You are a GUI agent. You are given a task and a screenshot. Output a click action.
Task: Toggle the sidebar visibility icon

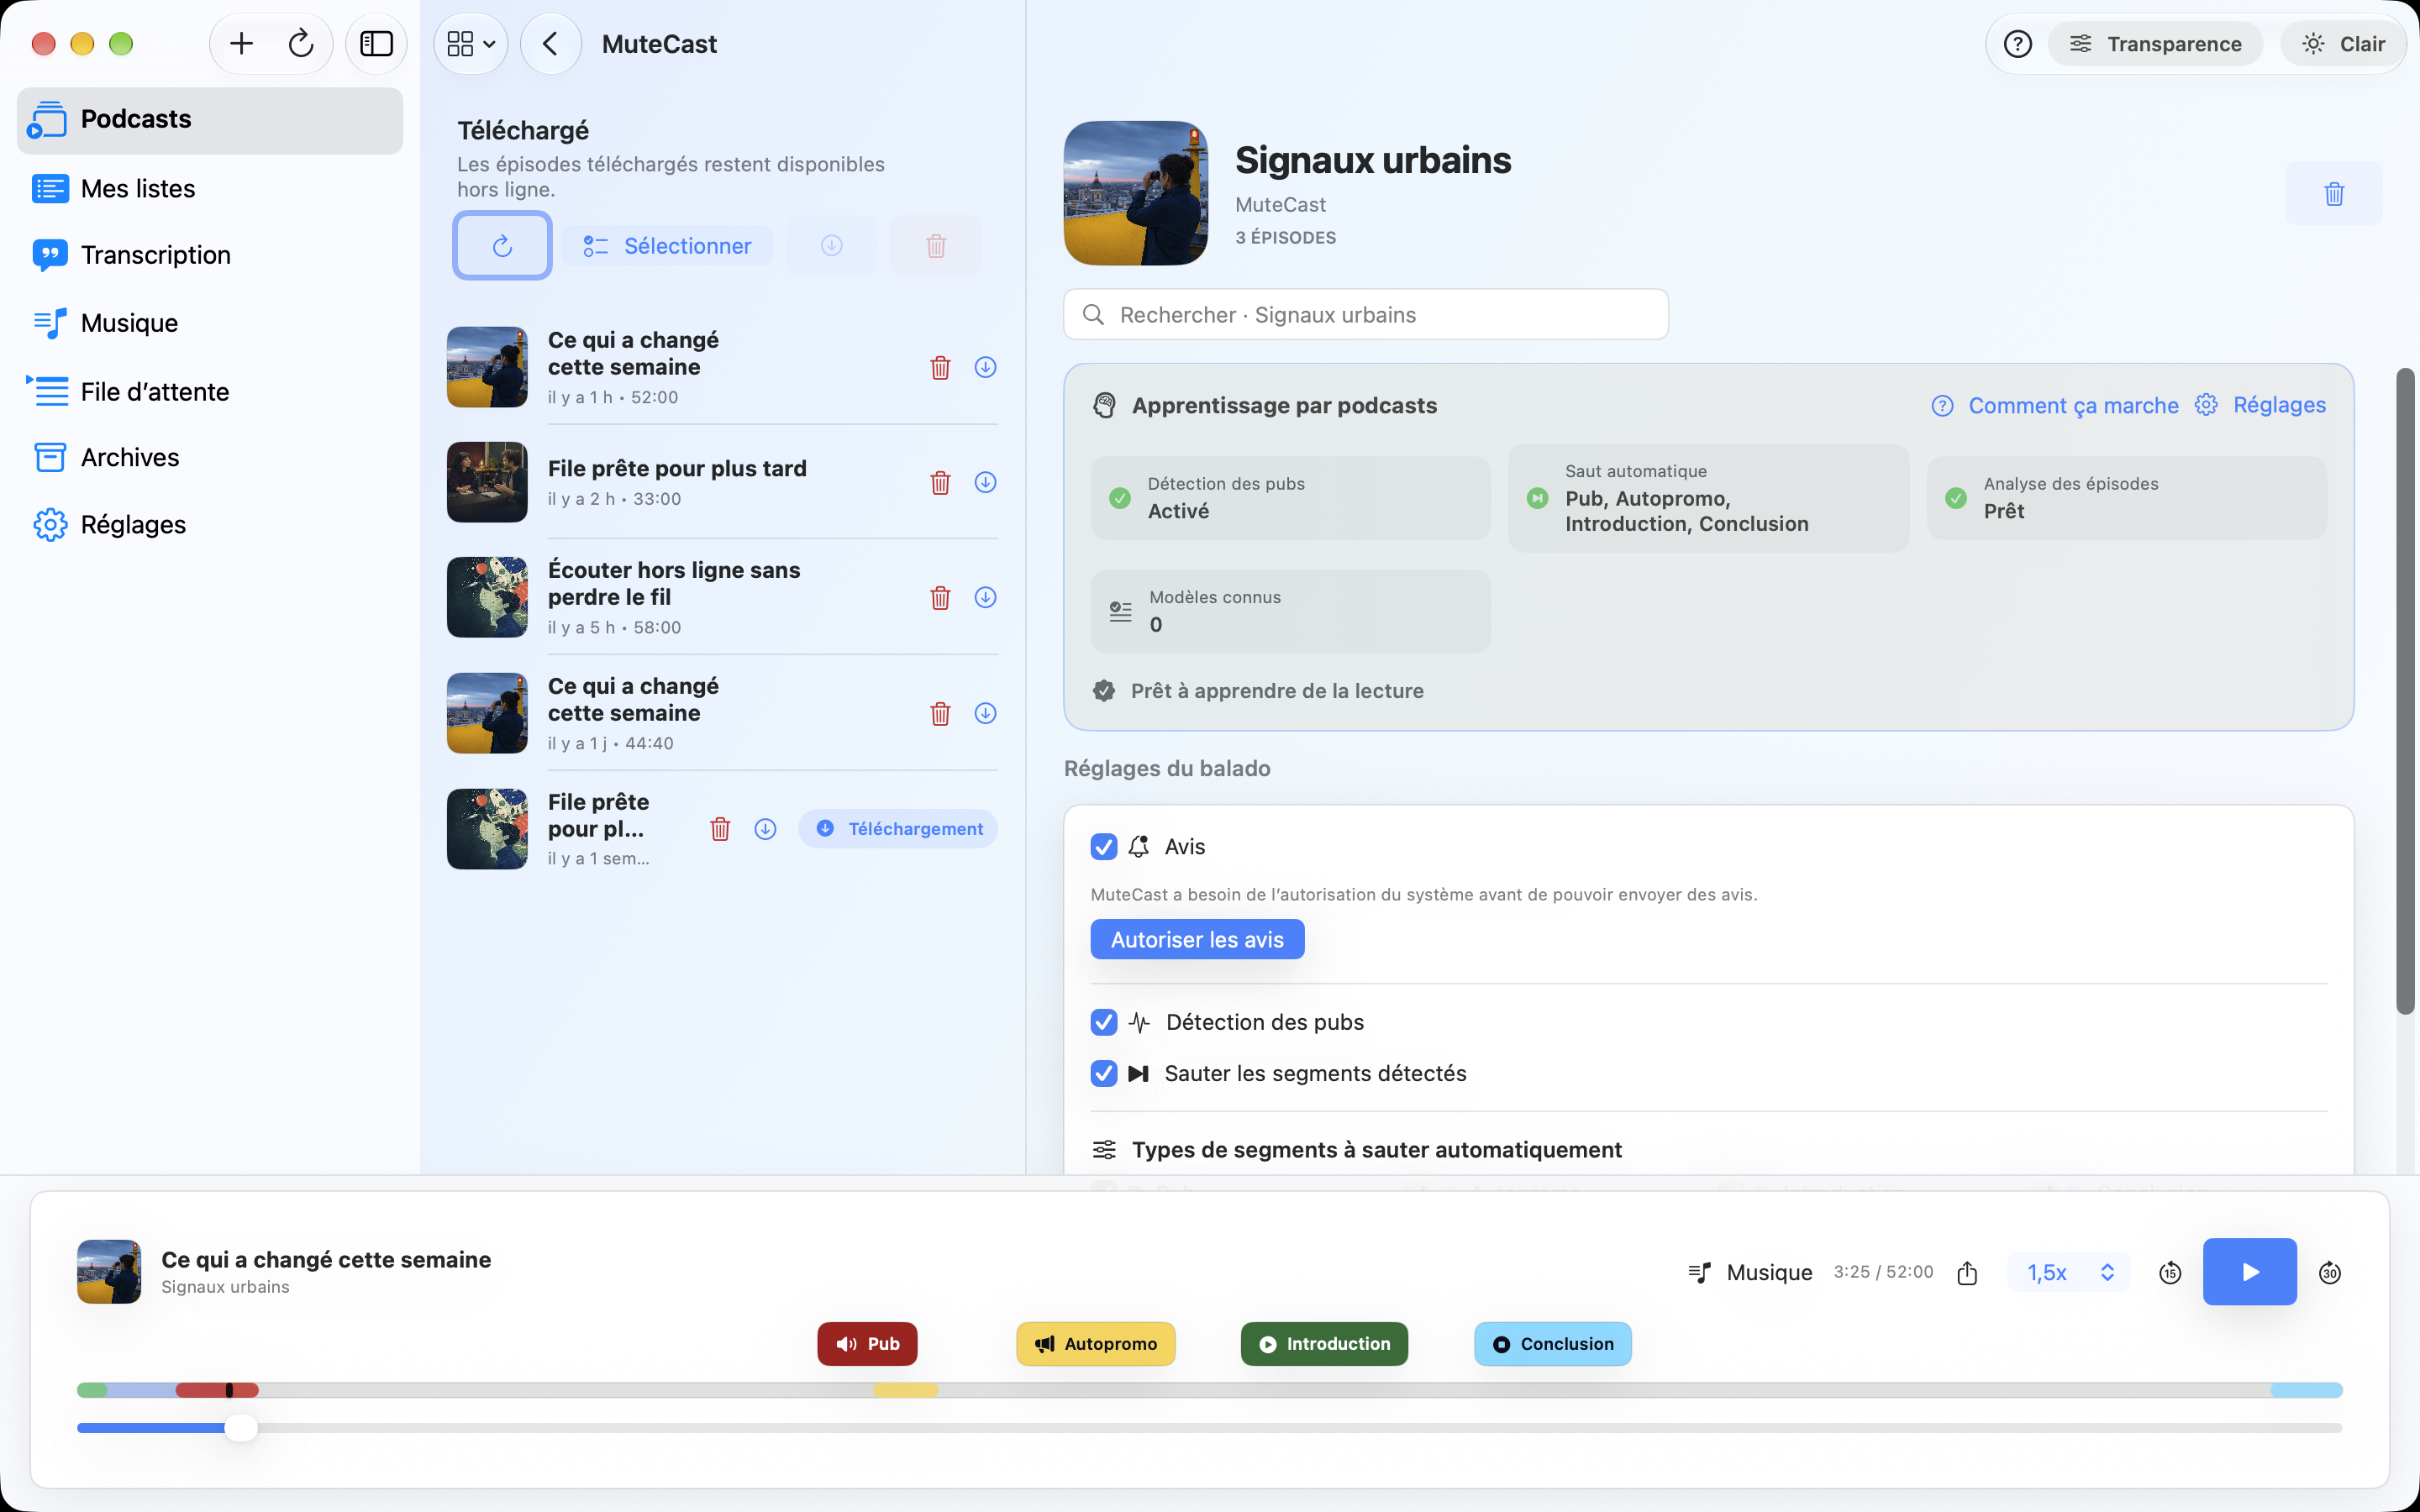click(376, 44)
